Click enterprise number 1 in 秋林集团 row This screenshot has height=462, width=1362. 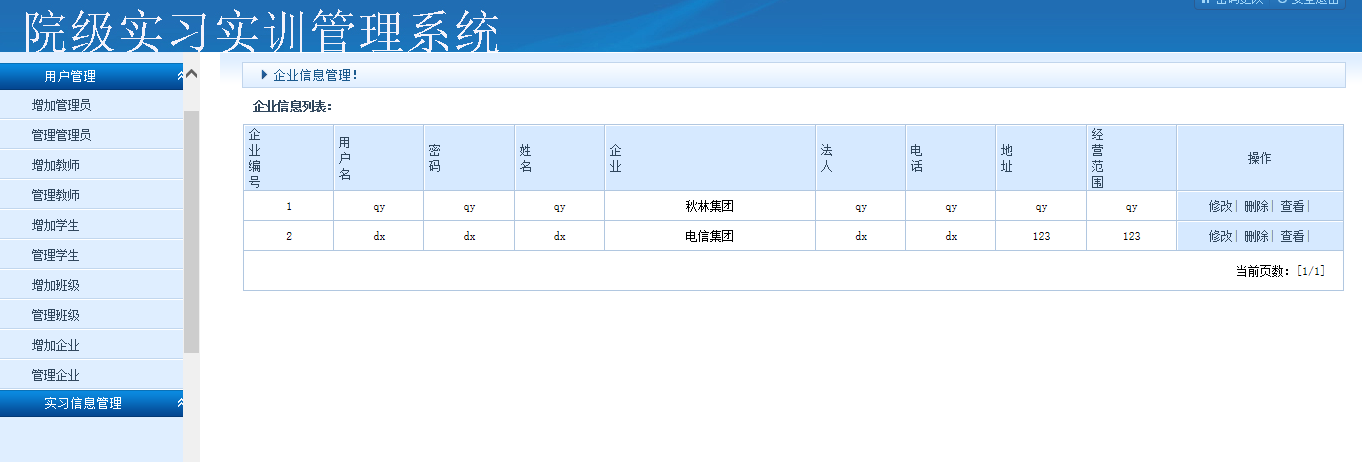(289, 206)
